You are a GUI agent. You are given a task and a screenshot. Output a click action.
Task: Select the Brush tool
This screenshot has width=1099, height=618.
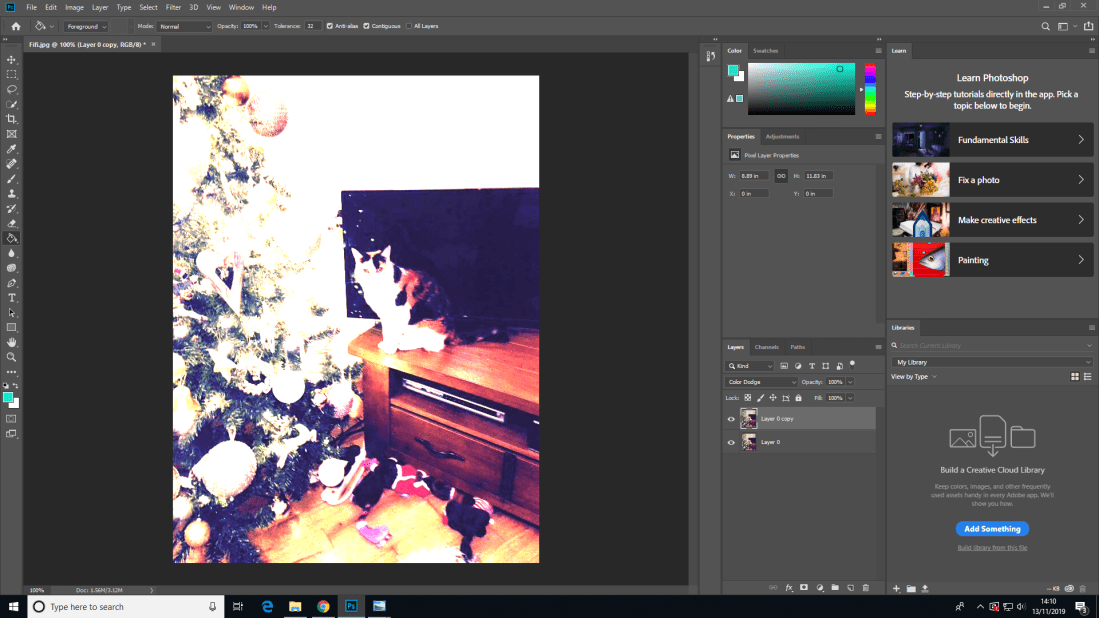[12, 178]
